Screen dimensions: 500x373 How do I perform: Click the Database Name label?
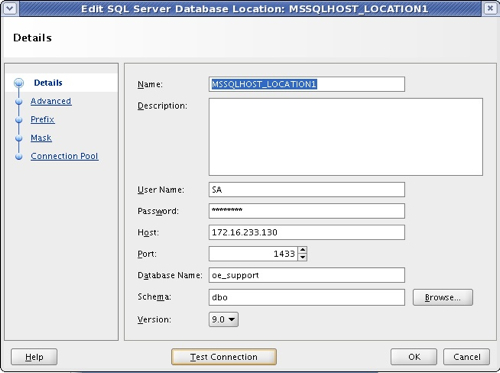(170, 275)
